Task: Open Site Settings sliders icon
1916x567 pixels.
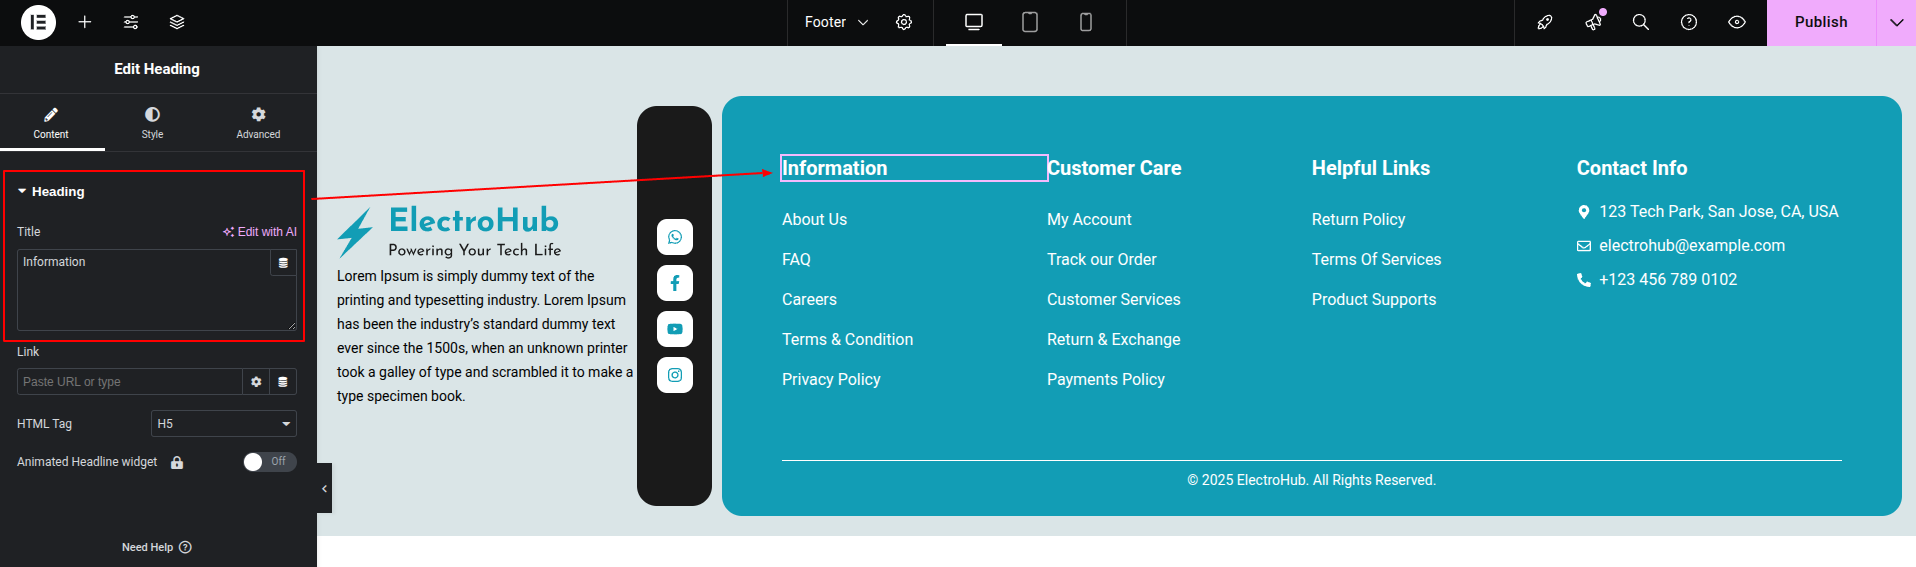Action: pyautogui.click(x=131, y=22)
